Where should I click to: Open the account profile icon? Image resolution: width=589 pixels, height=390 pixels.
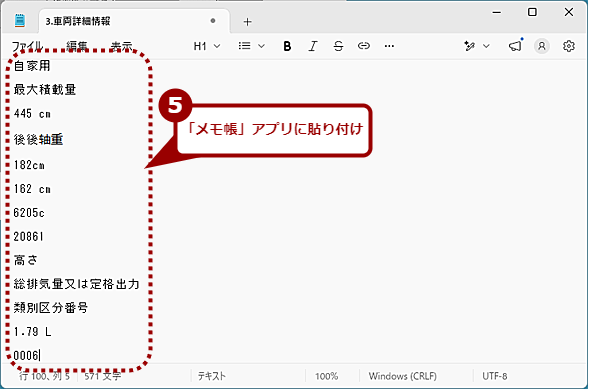(542, 46)
